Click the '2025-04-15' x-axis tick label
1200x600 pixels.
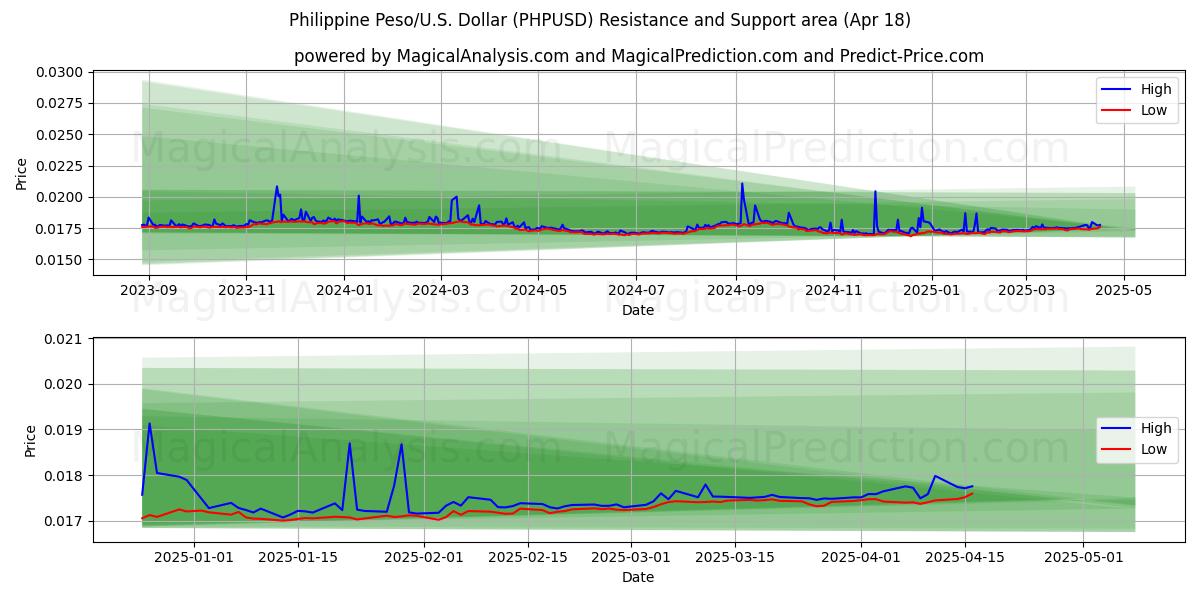point(966,557)
